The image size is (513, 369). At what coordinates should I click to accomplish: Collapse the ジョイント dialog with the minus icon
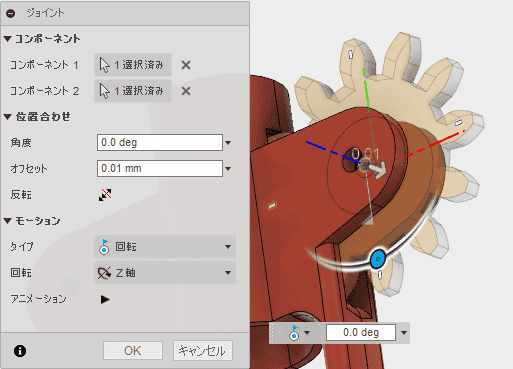[11, 13]
